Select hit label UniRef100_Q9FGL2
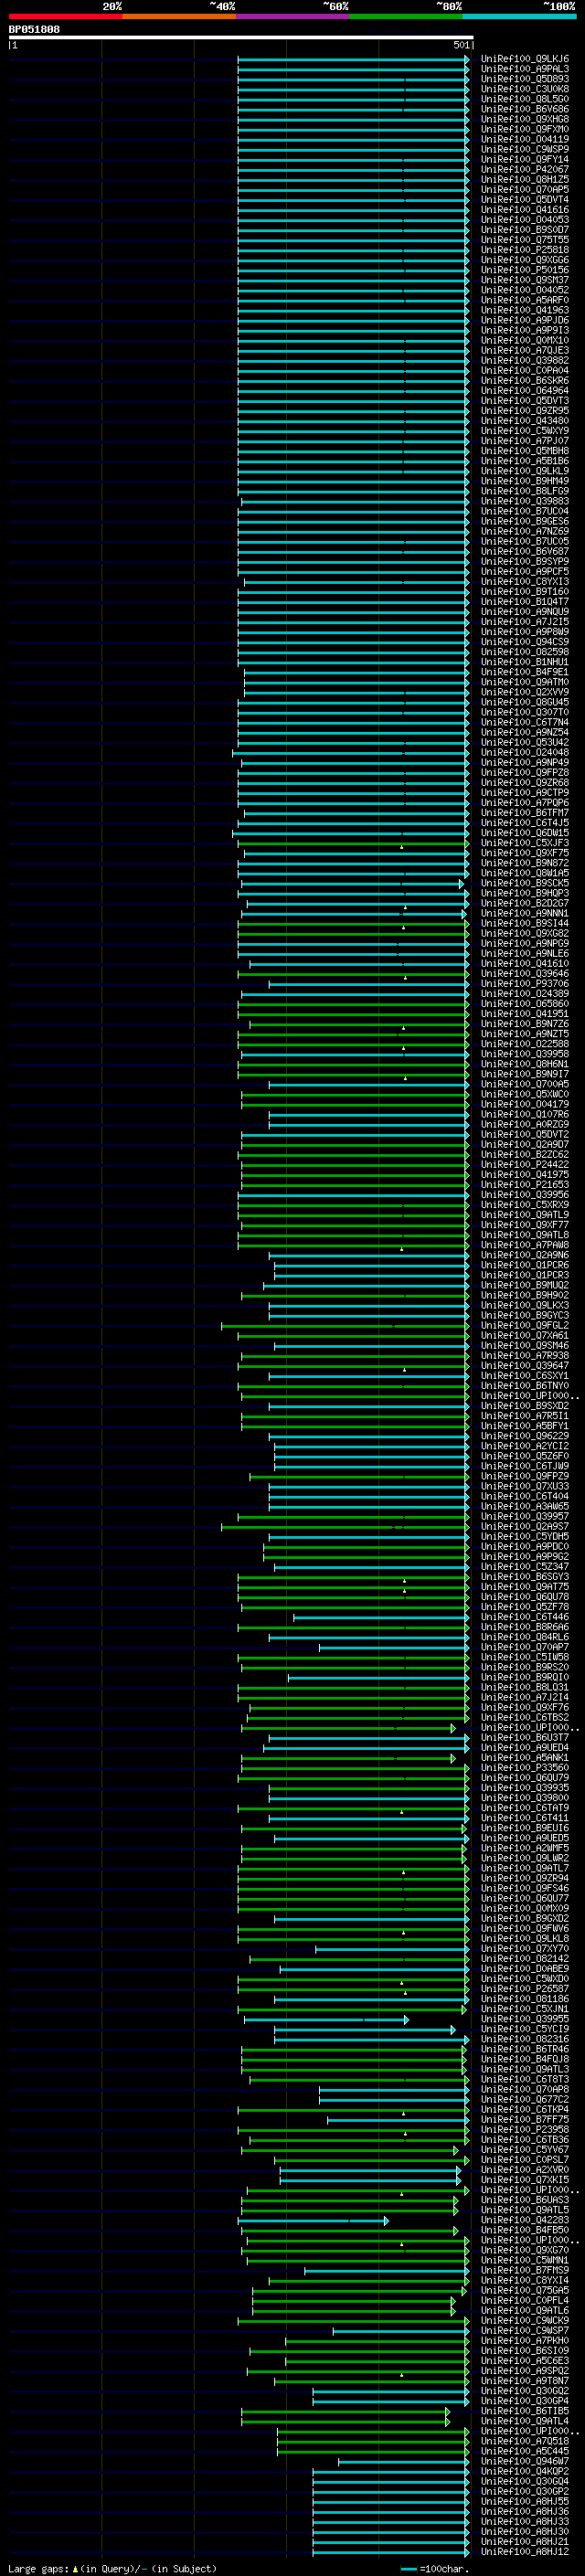The image size is (585, 2576). tap(525, 1325)
